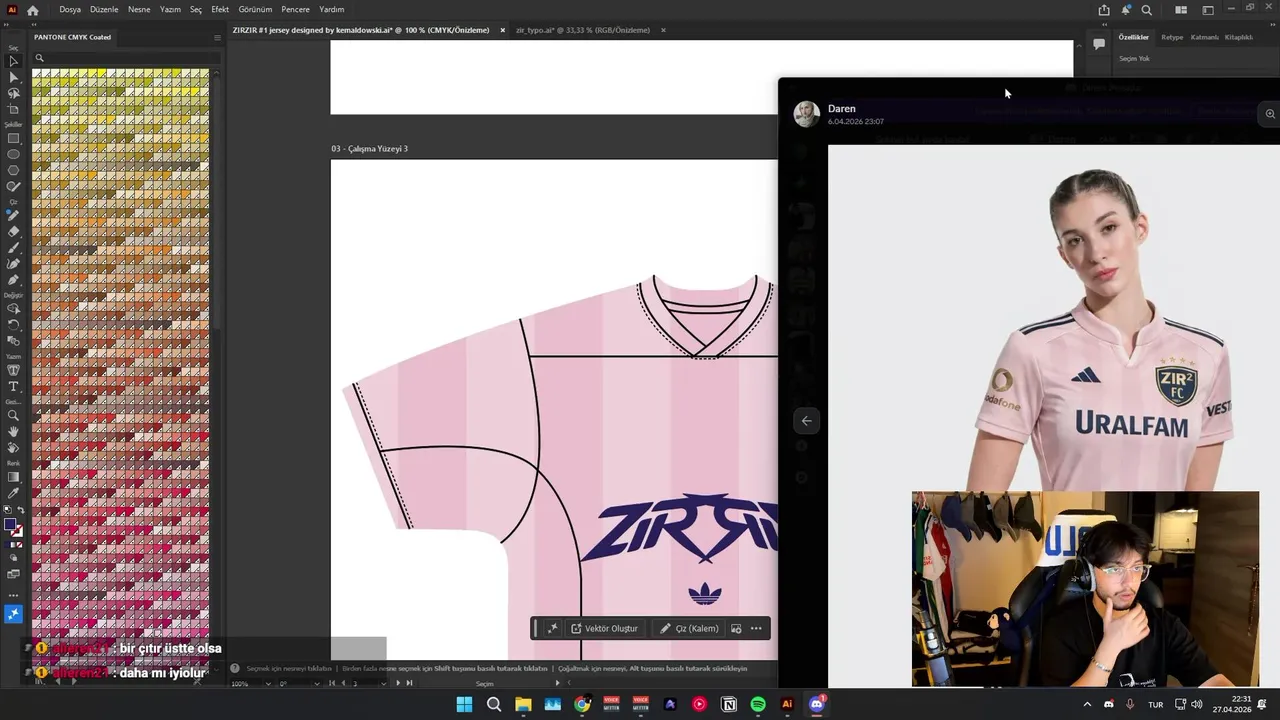Screen dimensions: 1280x720
Task: Open the Nesne menu
Action: tap(139, 10)
